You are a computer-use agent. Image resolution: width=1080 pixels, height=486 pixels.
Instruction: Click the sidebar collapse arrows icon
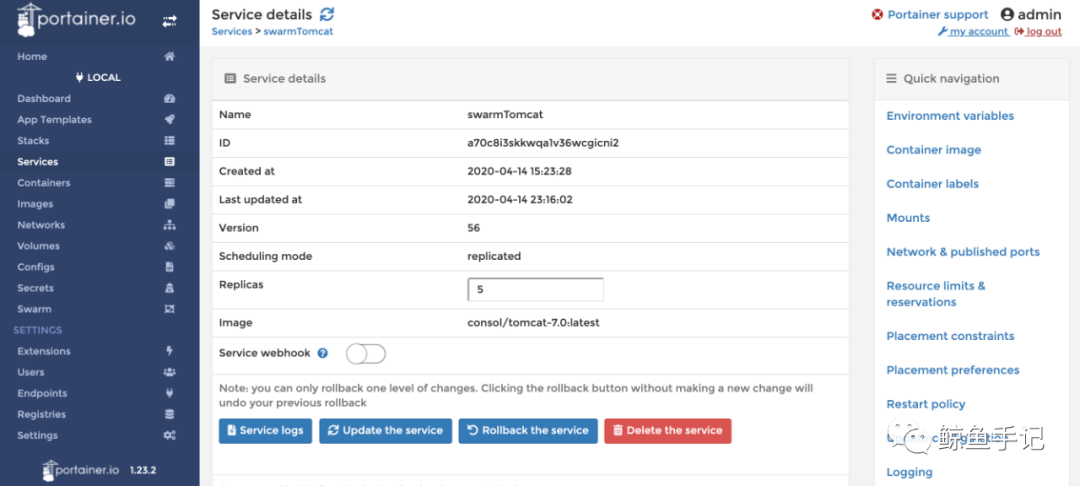point(169,20)
